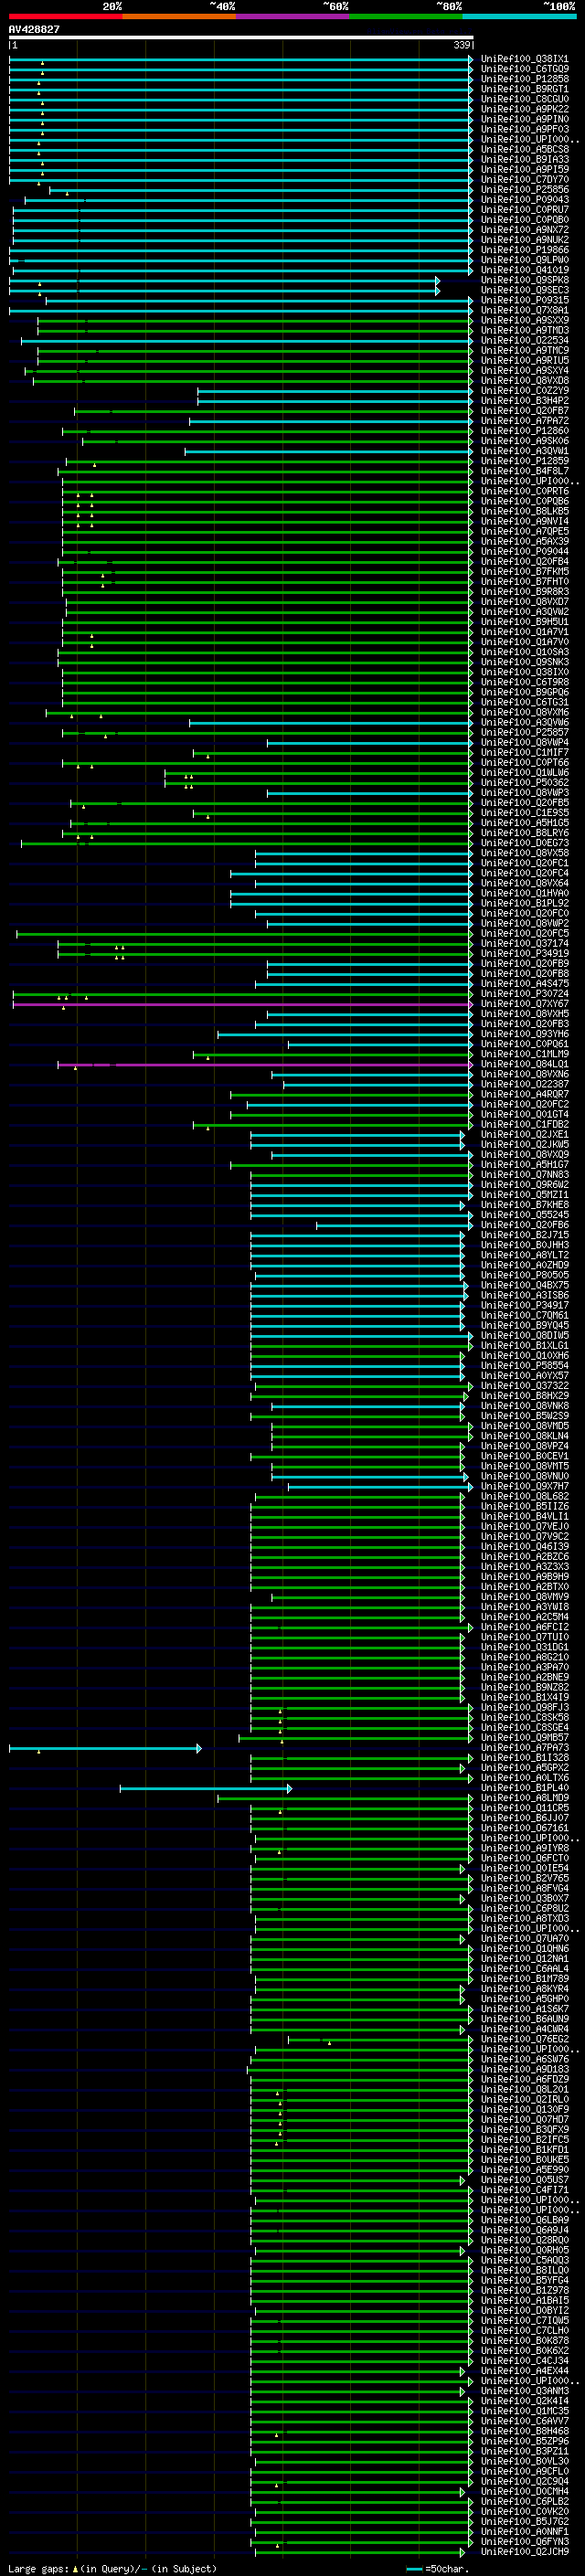Open hit UniRef100_B4F8L7
This screenshot has width=585, height=2576.
pyautogui.click(x=525, y=471)
